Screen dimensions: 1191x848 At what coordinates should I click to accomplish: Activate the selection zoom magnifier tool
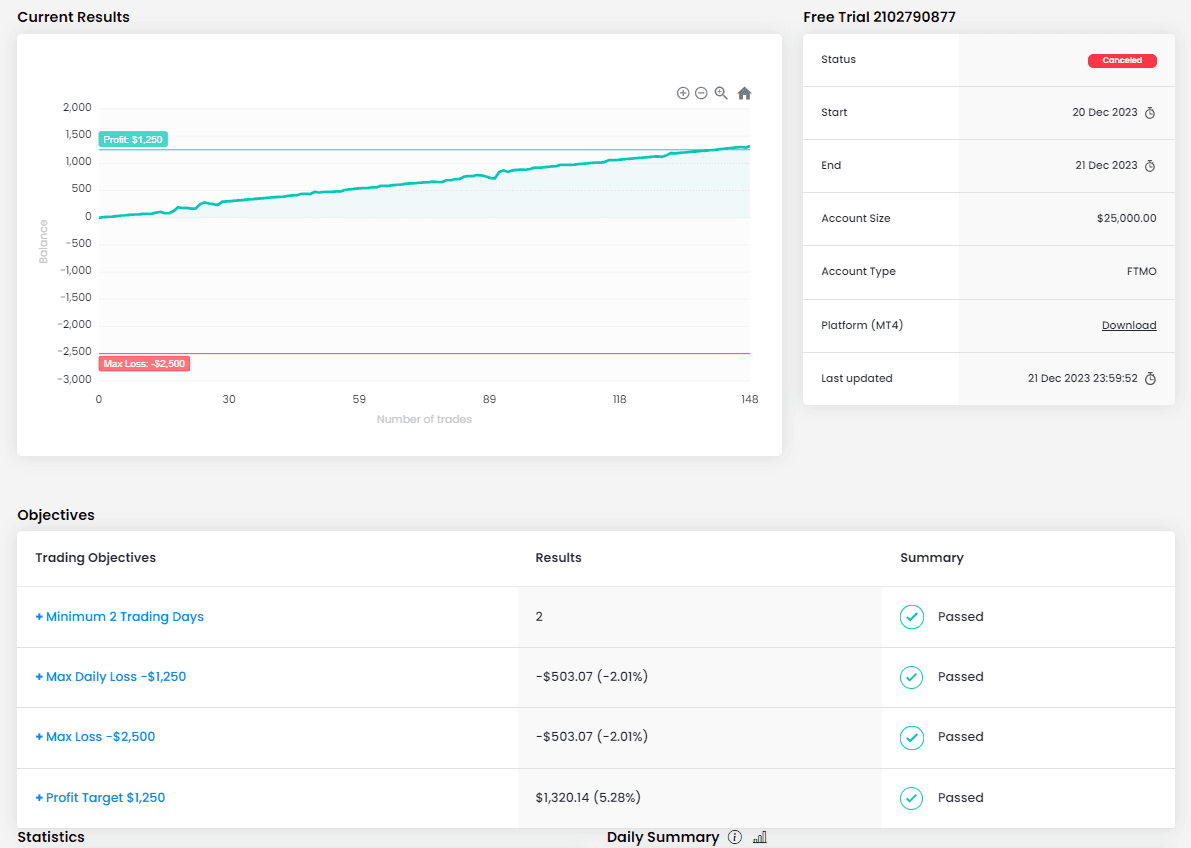[x=721, y=93]
